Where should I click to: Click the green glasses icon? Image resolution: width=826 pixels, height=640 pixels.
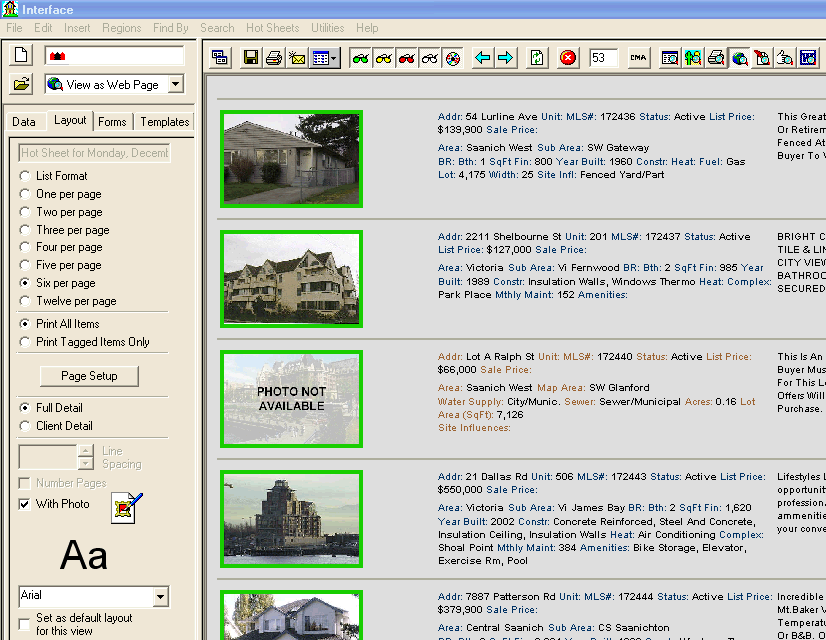[x=360, y=58]
